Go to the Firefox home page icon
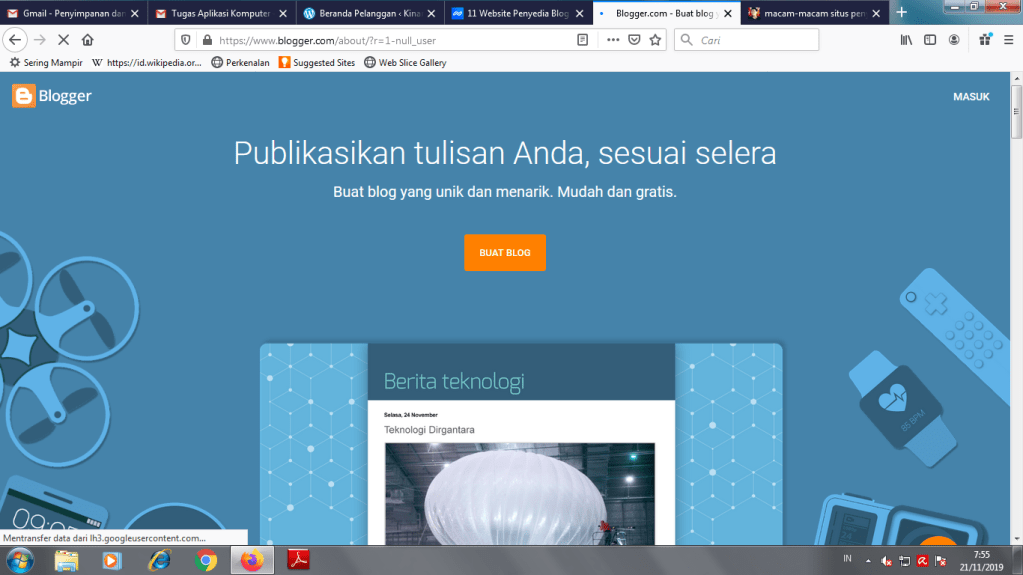This screenshot has height=575, width=1023. click(x=88, y=40)
